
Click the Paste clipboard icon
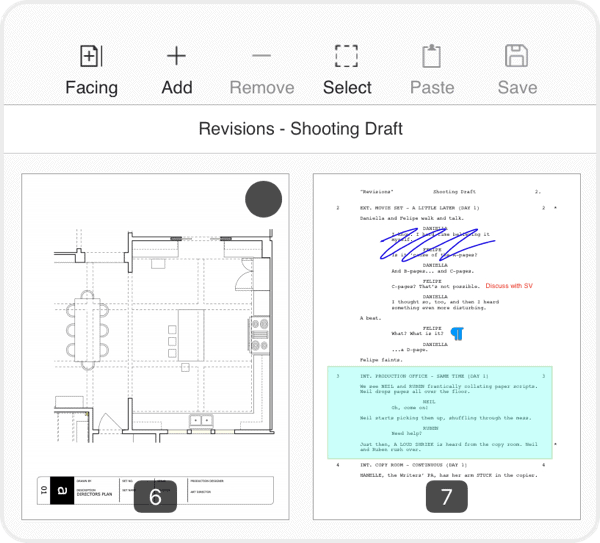click(431, 56)
